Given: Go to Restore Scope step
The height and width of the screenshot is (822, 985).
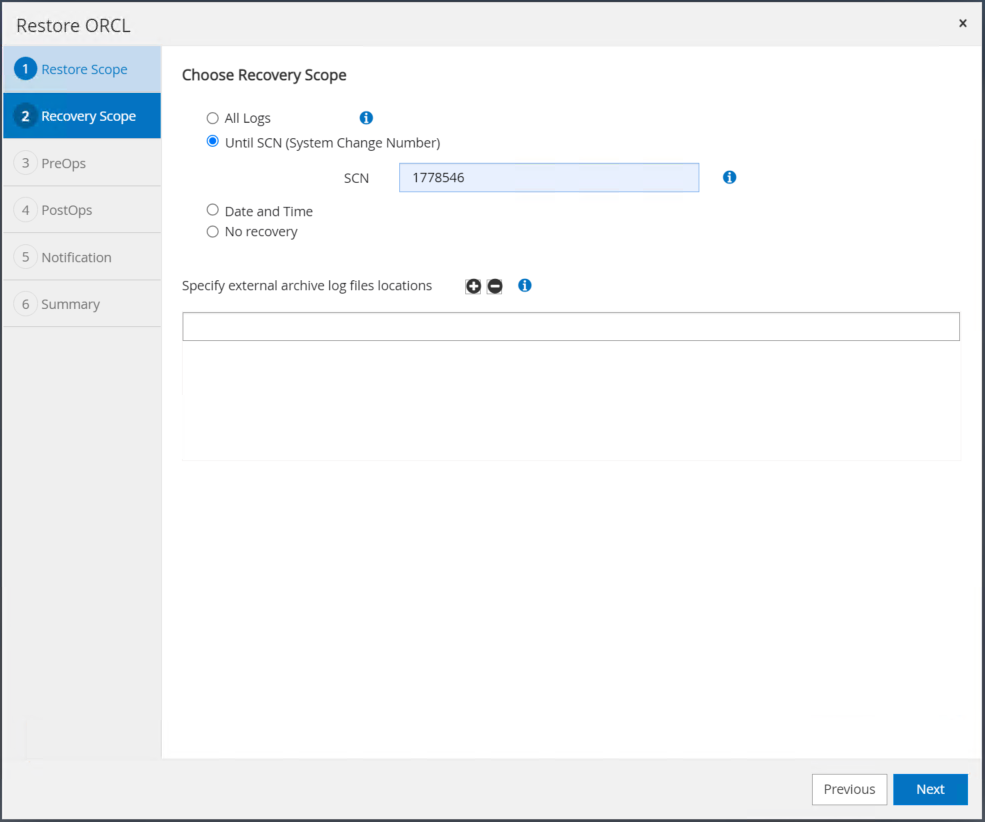Looking at the screenshot, I should coord(82,69).
